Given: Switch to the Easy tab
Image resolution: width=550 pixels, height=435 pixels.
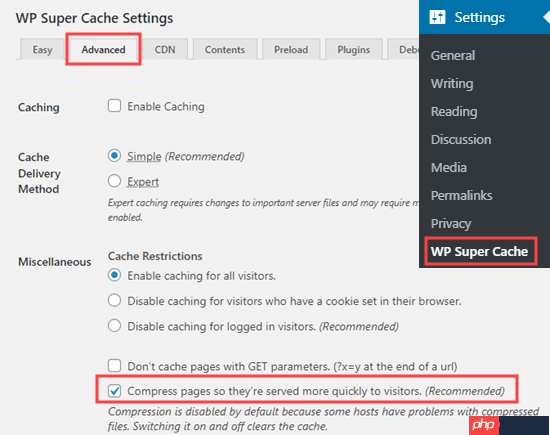Looking at the screenshot, I should [42, 49].
